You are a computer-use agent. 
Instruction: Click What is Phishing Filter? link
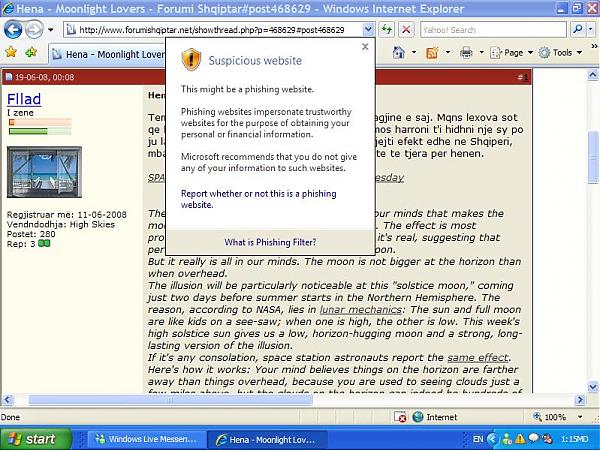tap(270, 242)
